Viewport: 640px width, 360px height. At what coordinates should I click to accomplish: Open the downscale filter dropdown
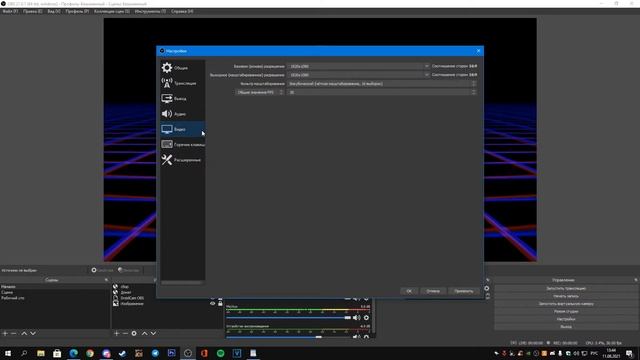click(382, 84)
